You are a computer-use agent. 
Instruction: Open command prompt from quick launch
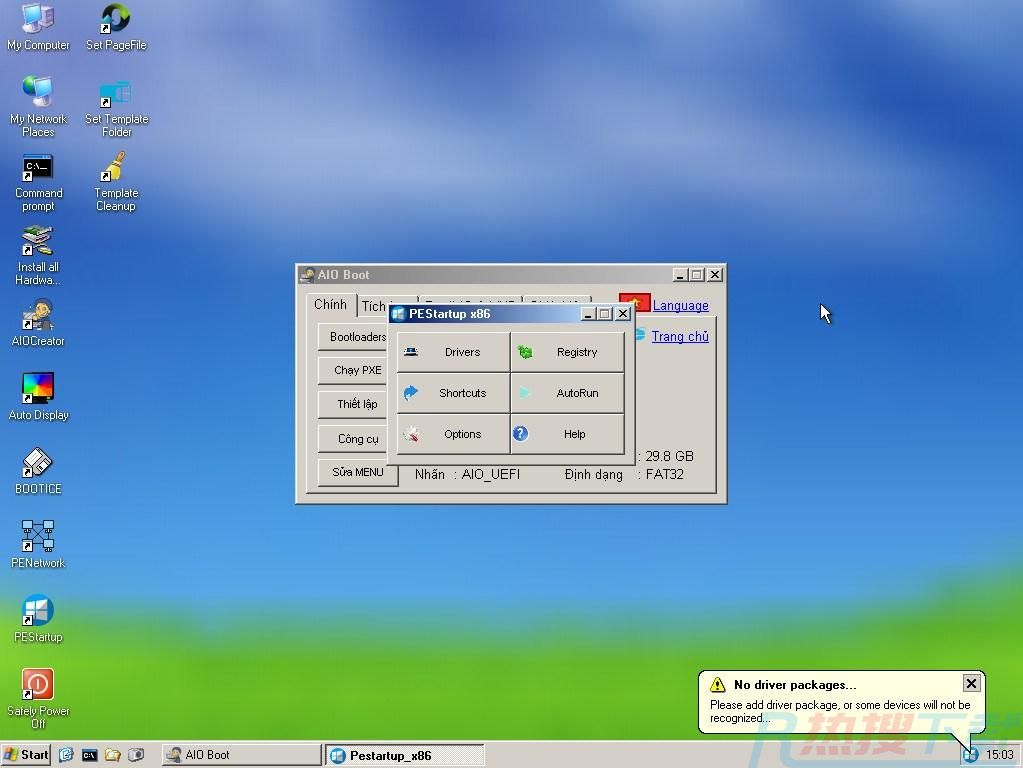pos(89,755)
